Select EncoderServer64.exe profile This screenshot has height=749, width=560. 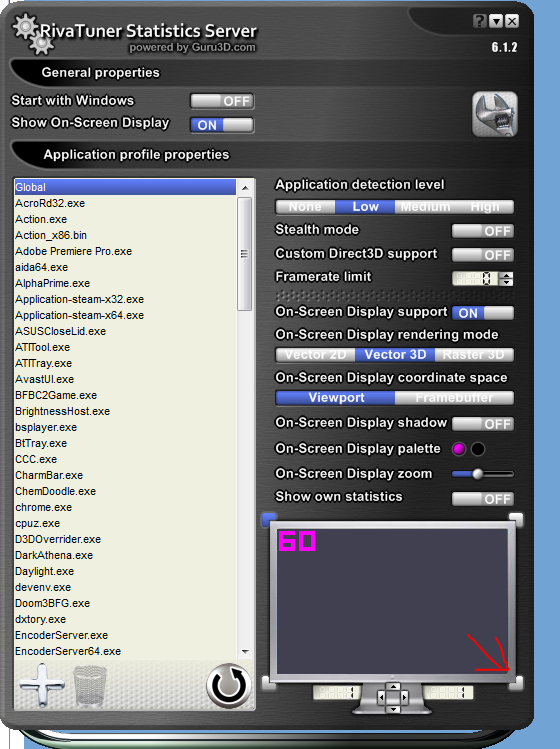pos(125,651)
